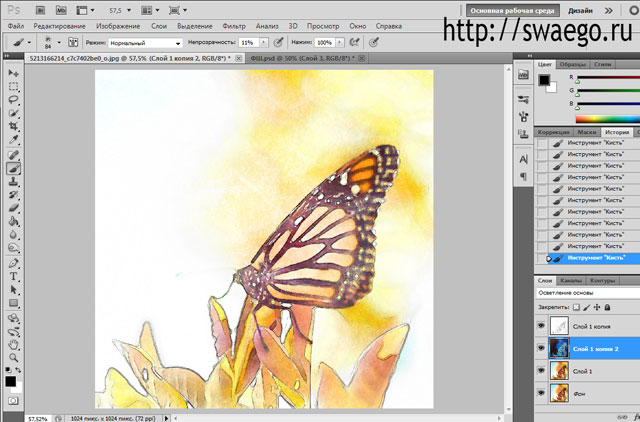Select the Rectangular Marquee tool
This screenshot has width=640, height=422.
point(13,87)
